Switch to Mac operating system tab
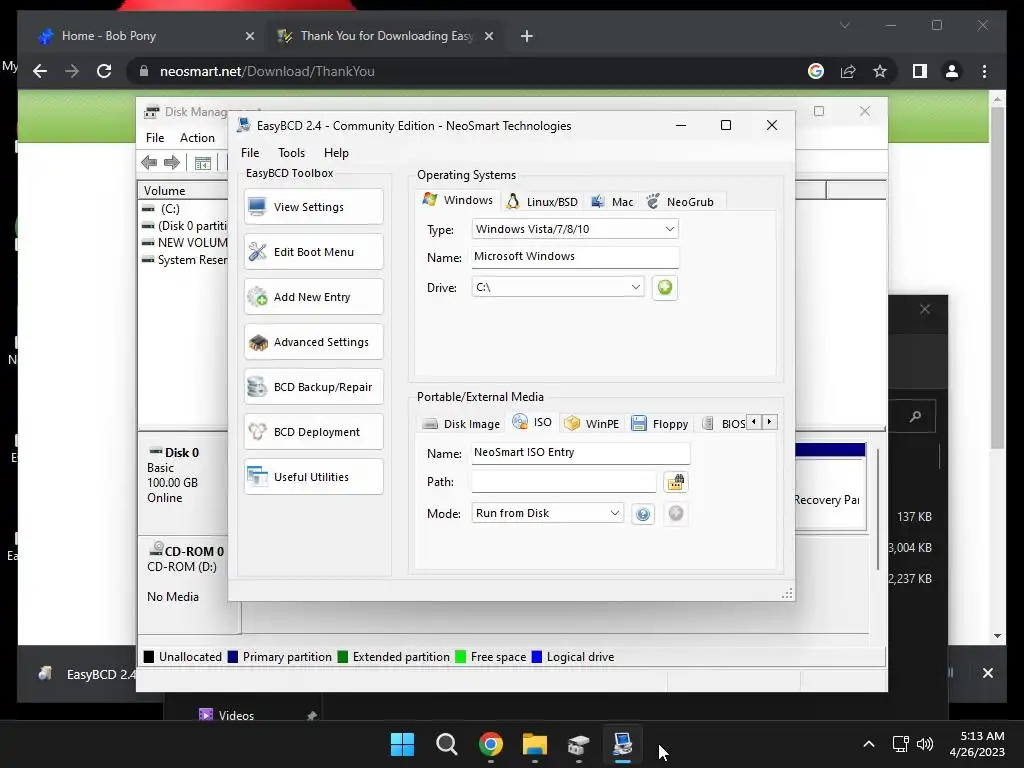Image resolution: width=1024 pixels, height=768 pixels. pos(612,202)
